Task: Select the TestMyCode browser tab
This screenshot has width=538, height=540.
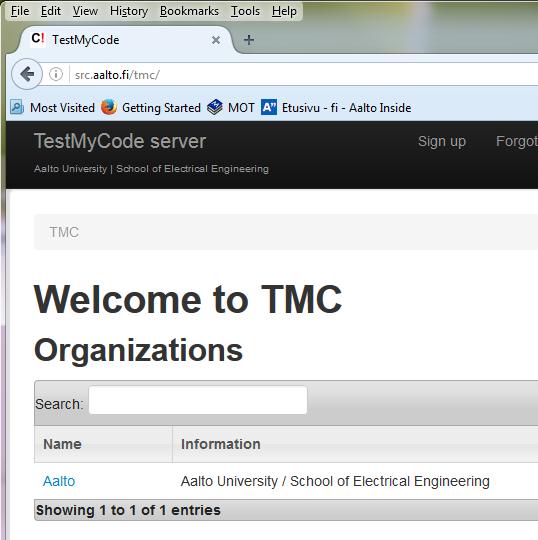Action: [126, 40]
